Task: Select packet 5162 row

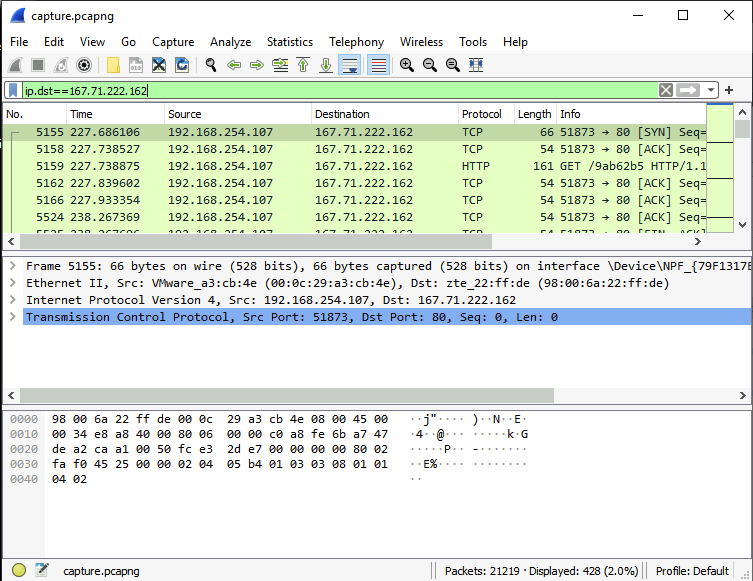Action: click(x=355, y=183)
